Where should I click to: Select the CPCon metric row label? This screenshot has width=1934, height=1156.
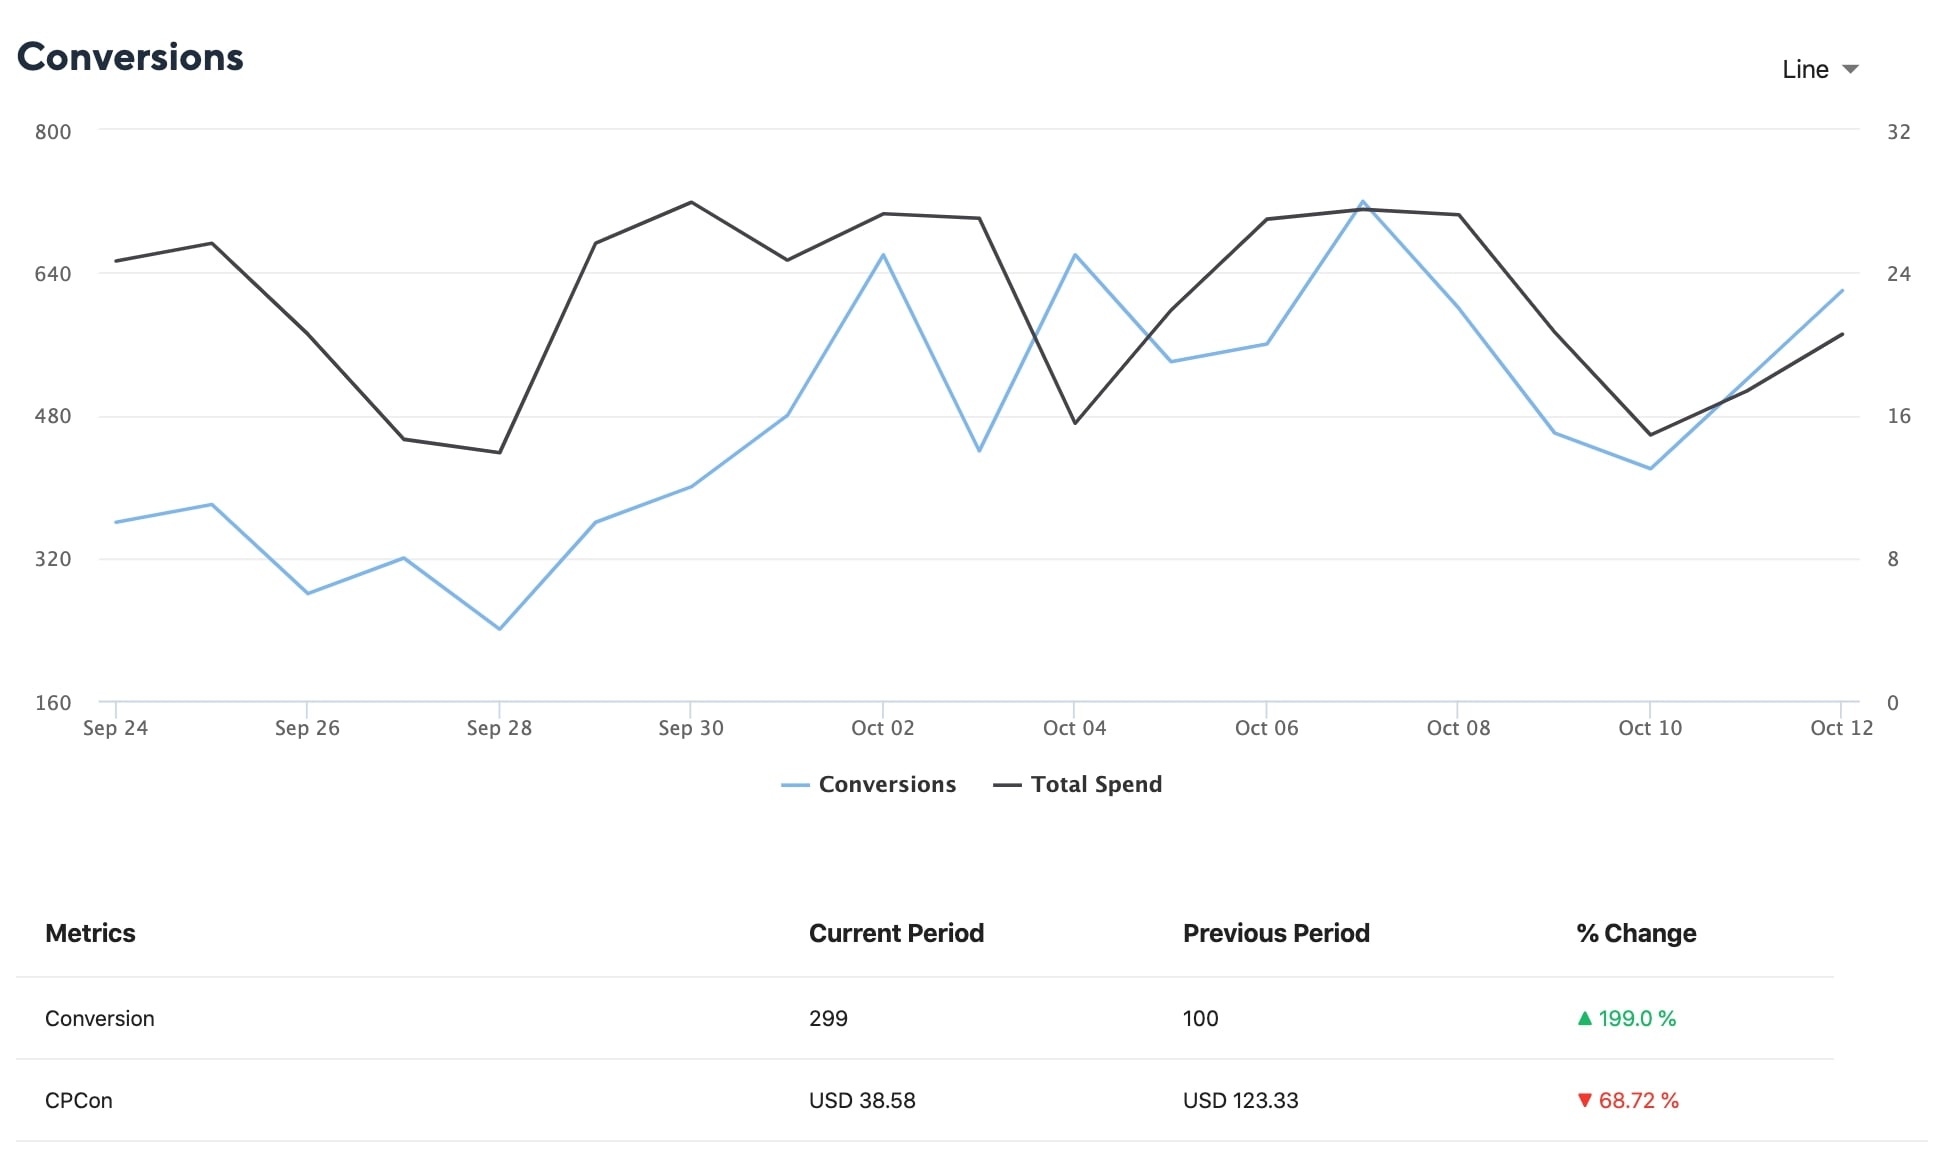[79, 1100]
